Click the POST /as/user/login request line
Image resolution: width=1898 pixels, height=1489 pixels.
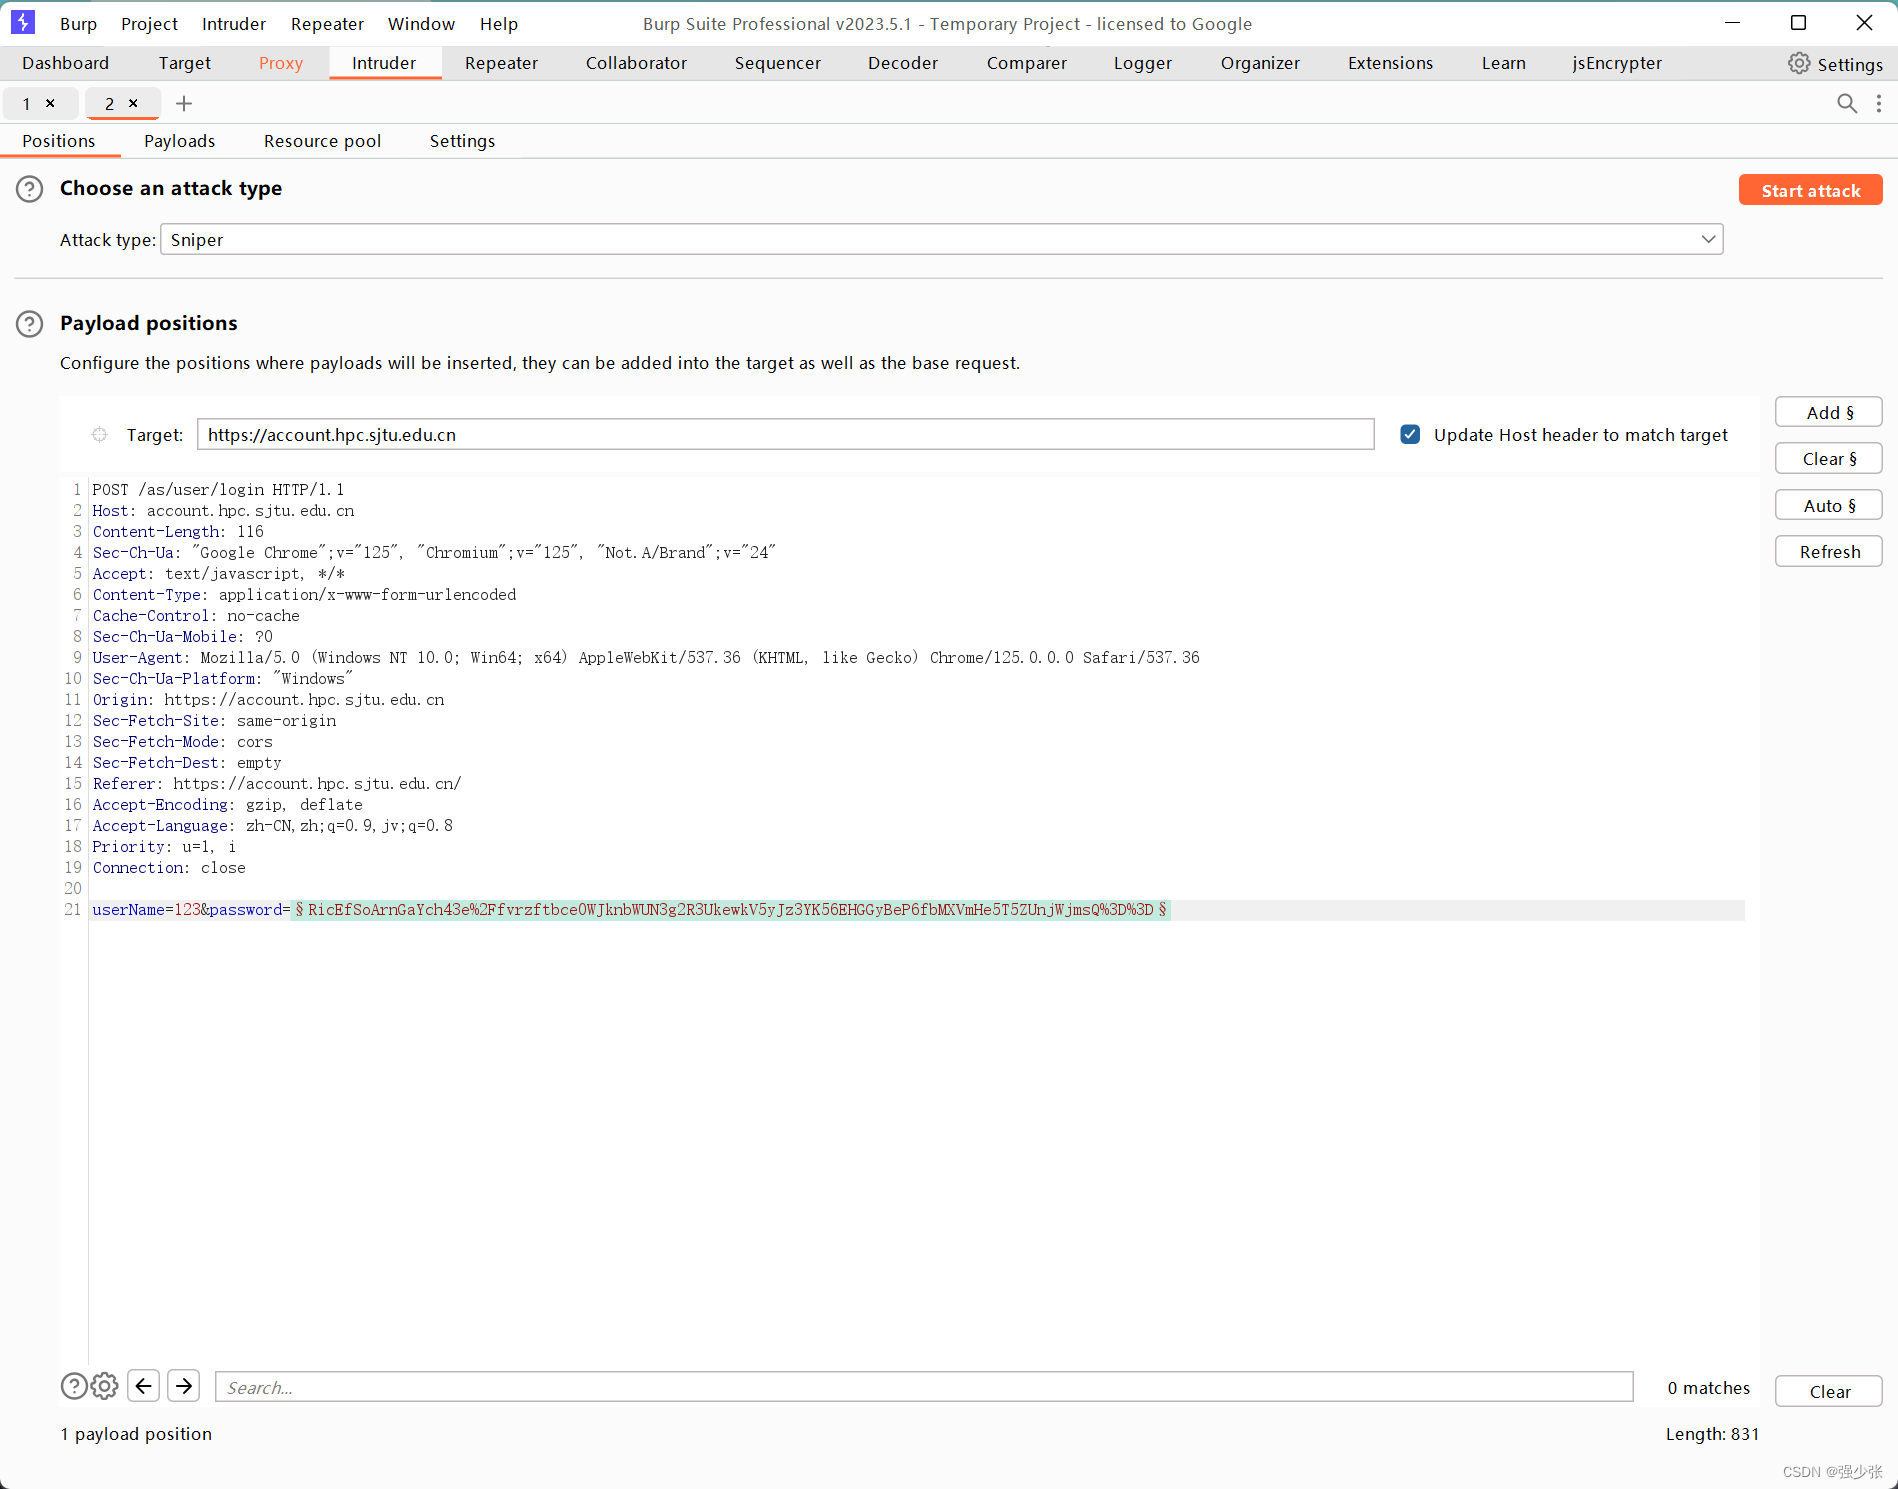click(218, 490)
